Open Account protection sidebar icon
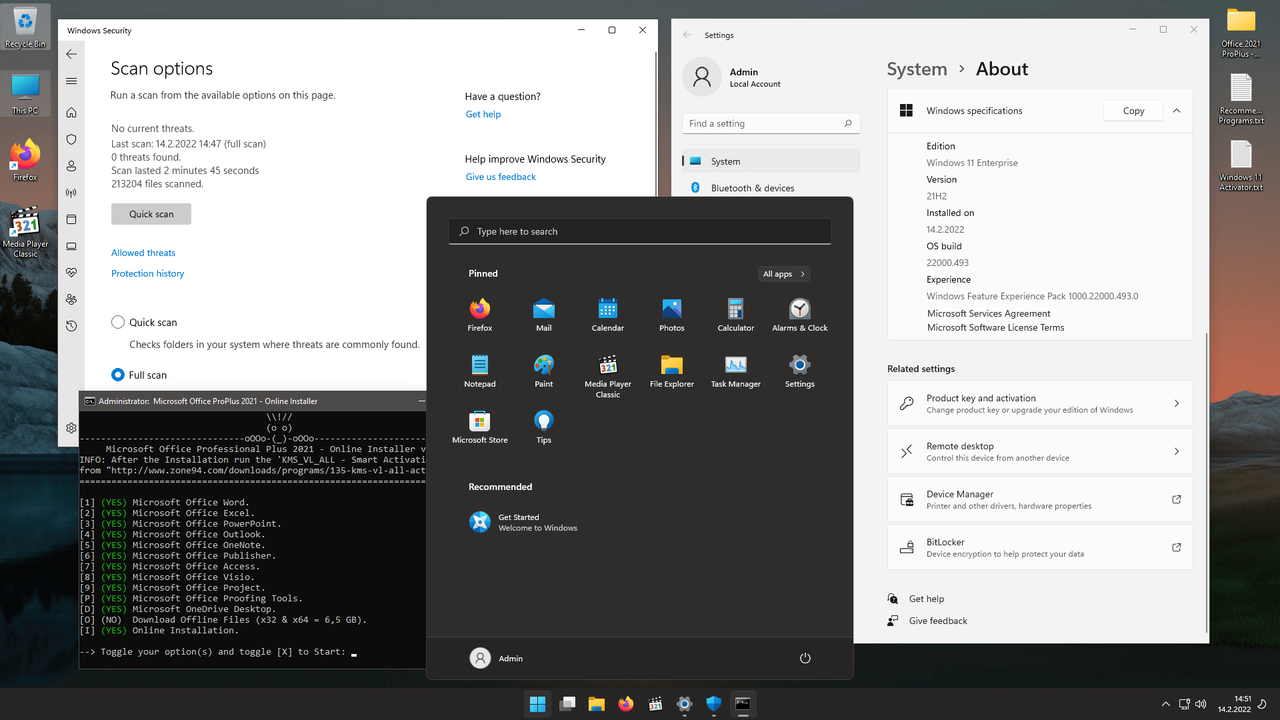 click(x=71, y=166)
